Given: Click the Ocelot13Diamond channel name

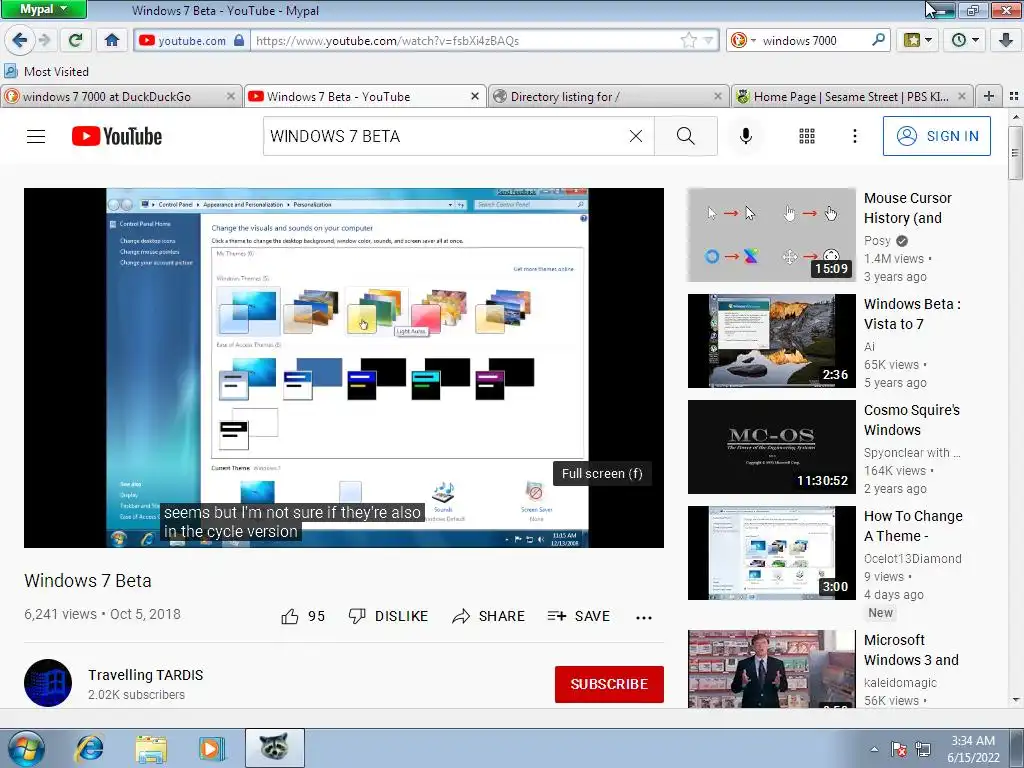Looking at the screenshot, I should [x=912, y=558].
